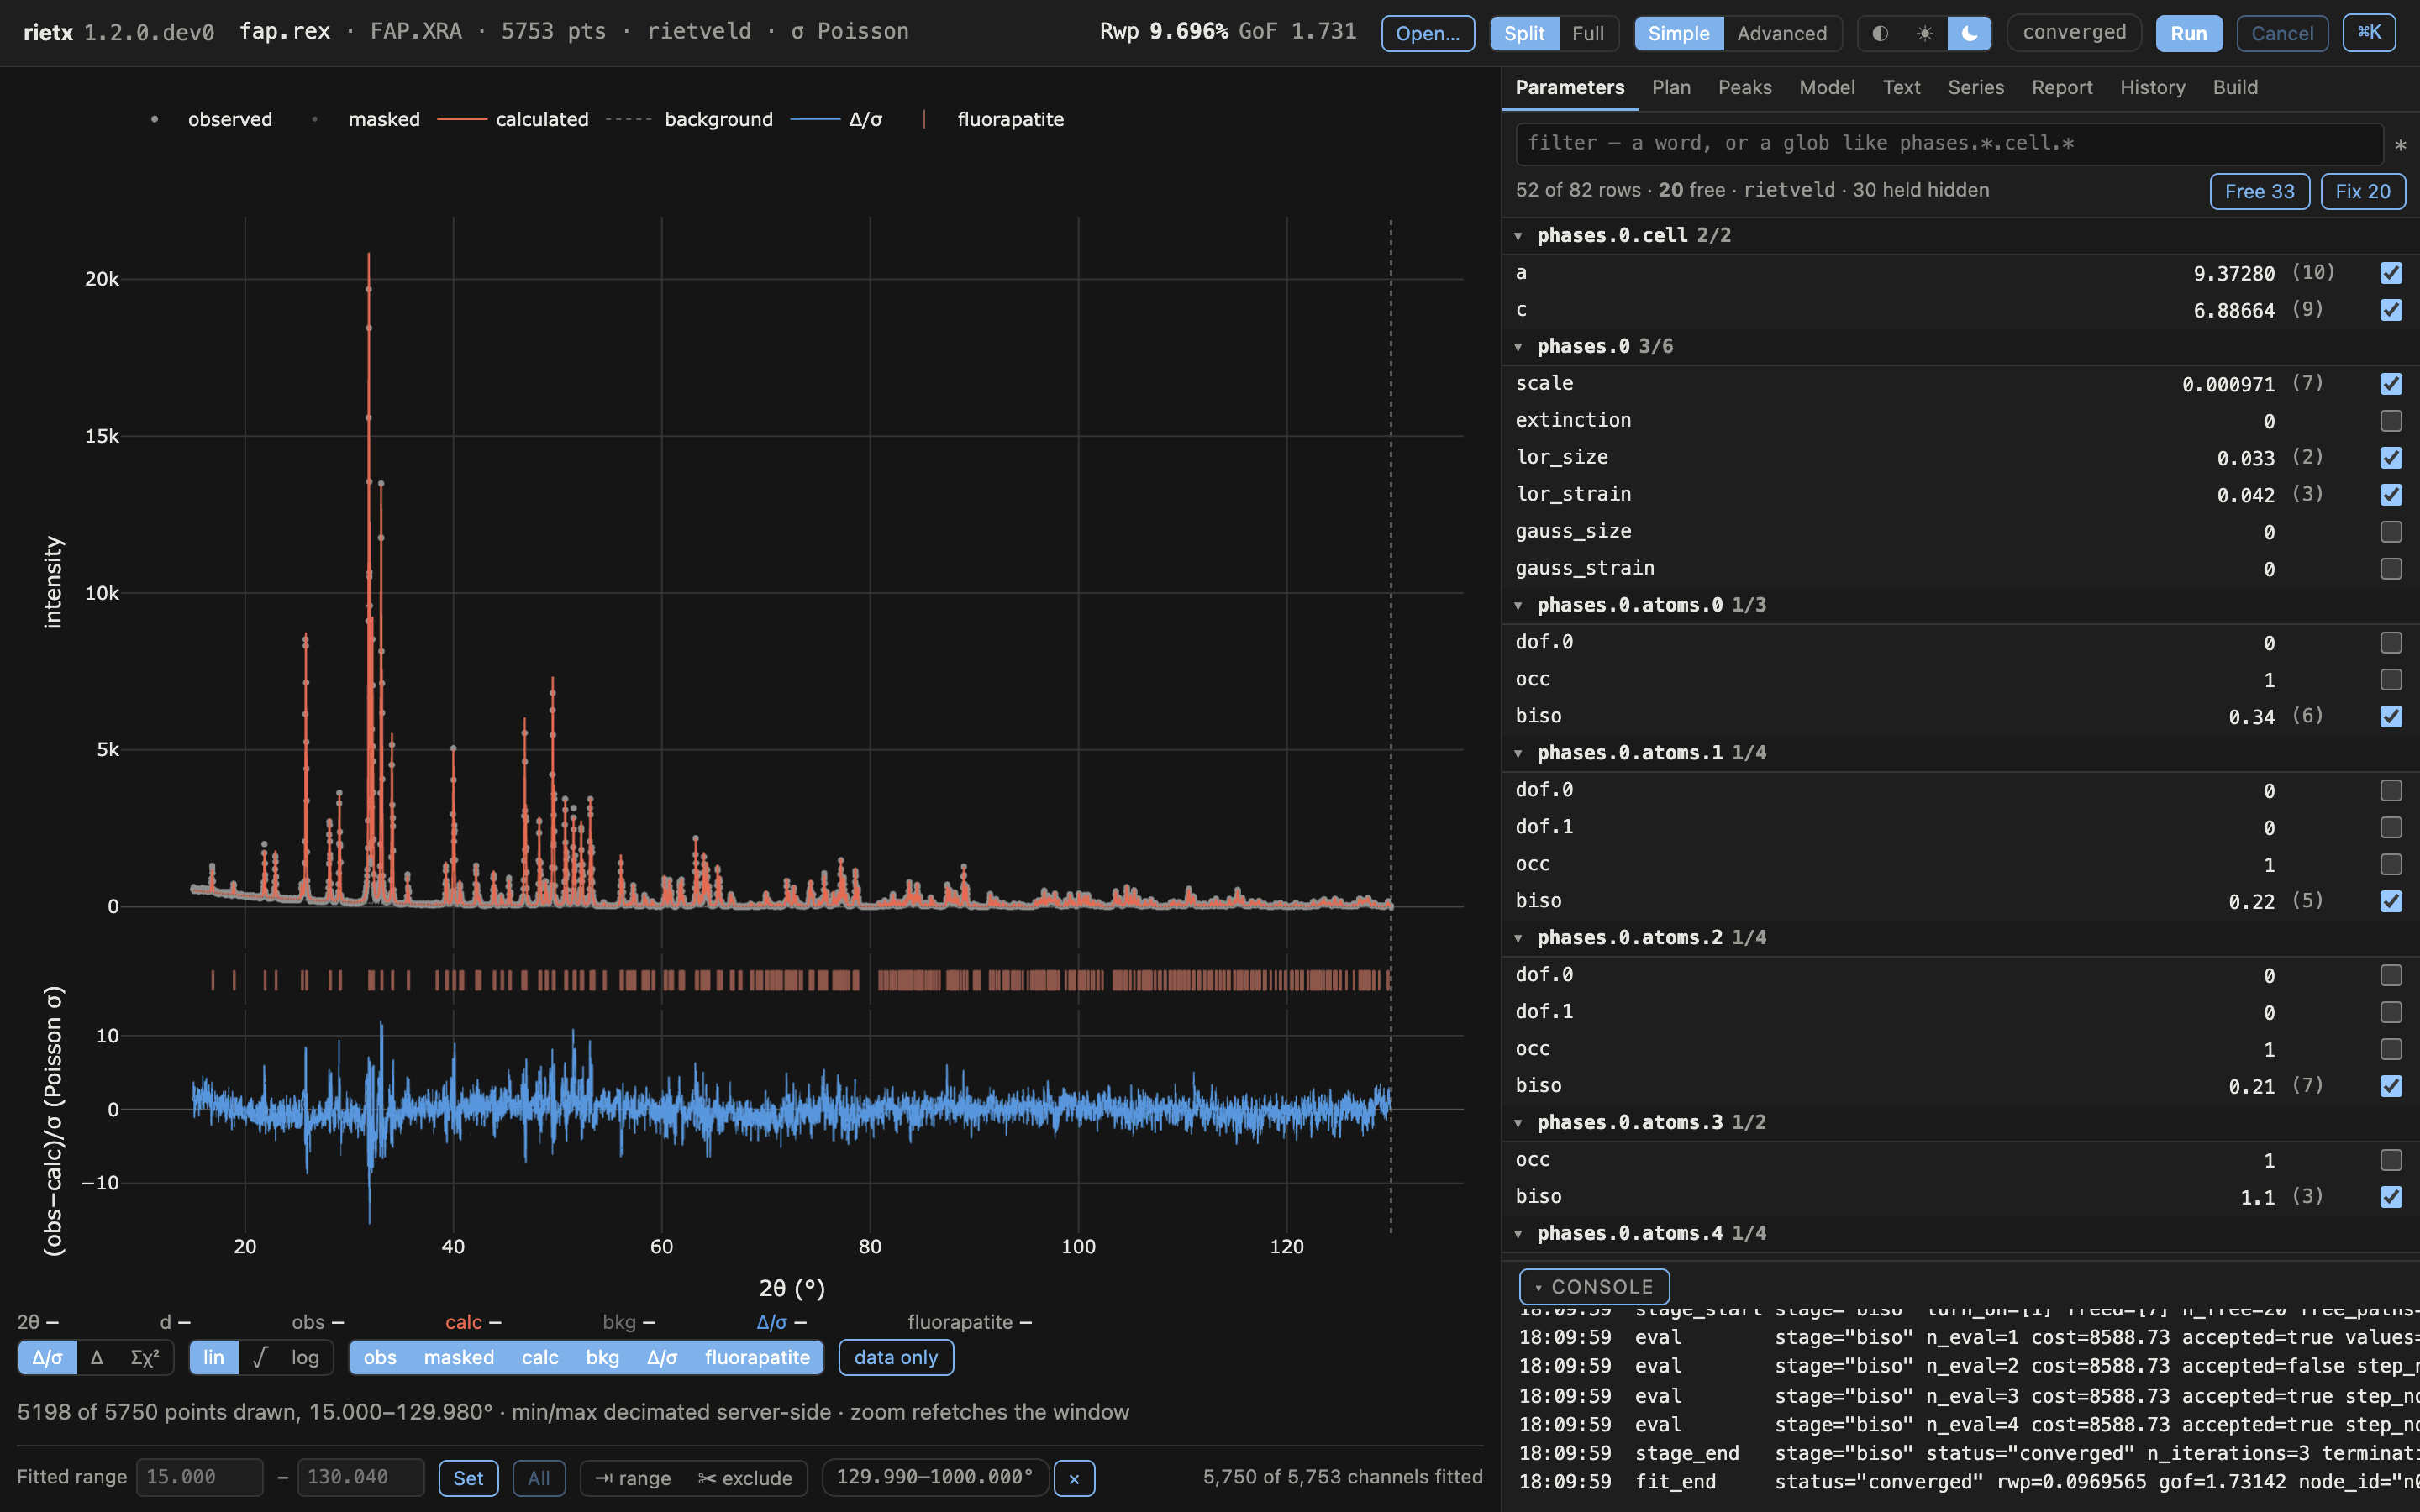Select the light theme sun icon

pos(1925,33)
